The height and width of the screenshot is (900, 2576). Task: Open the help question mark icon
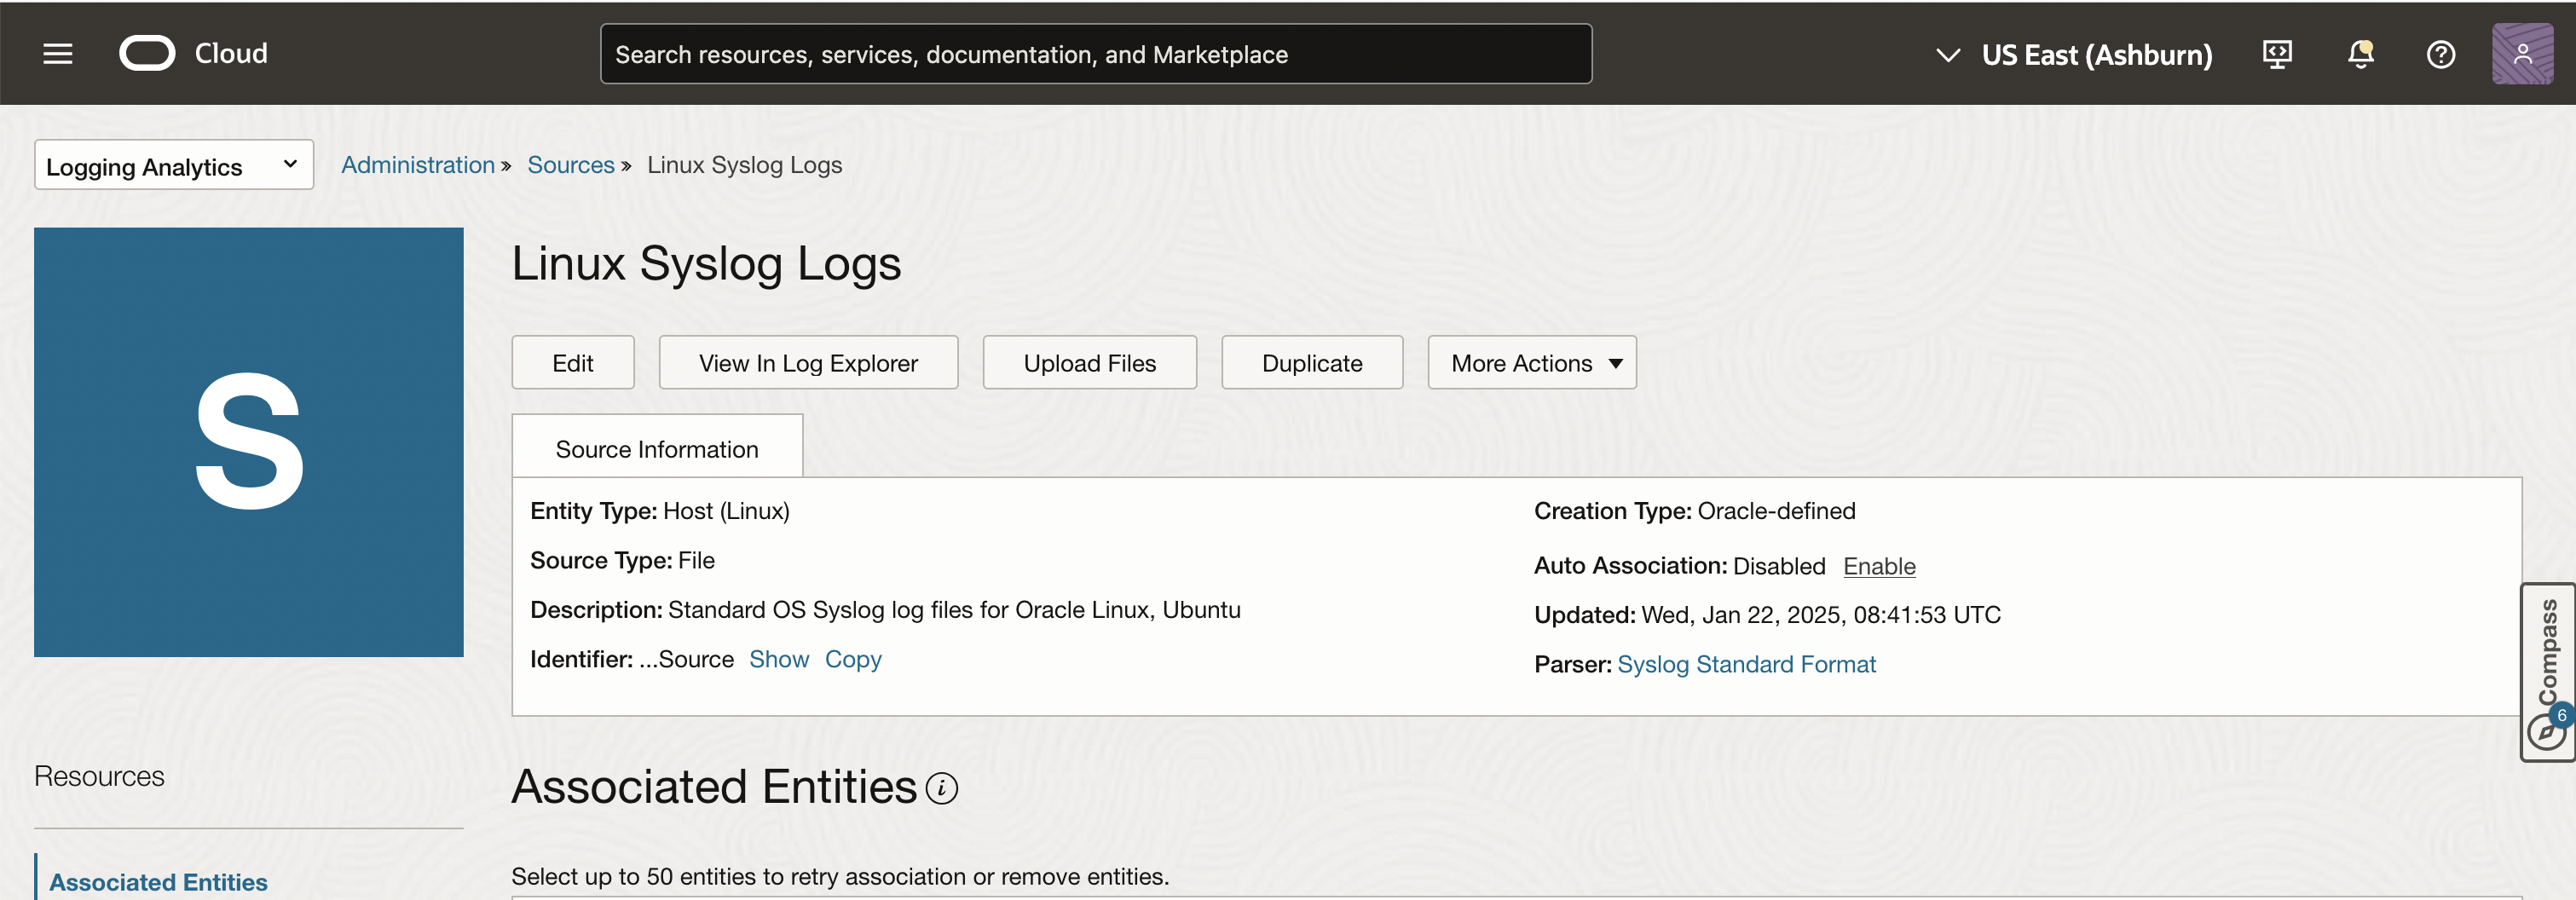(2440, 54)
